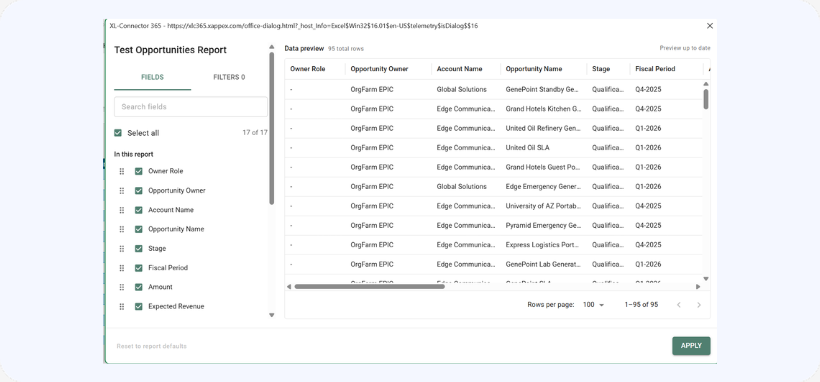Click the data preview horizontal scrollbar thumb
This screenshot has height=382, width=820.
click(369, 286)
